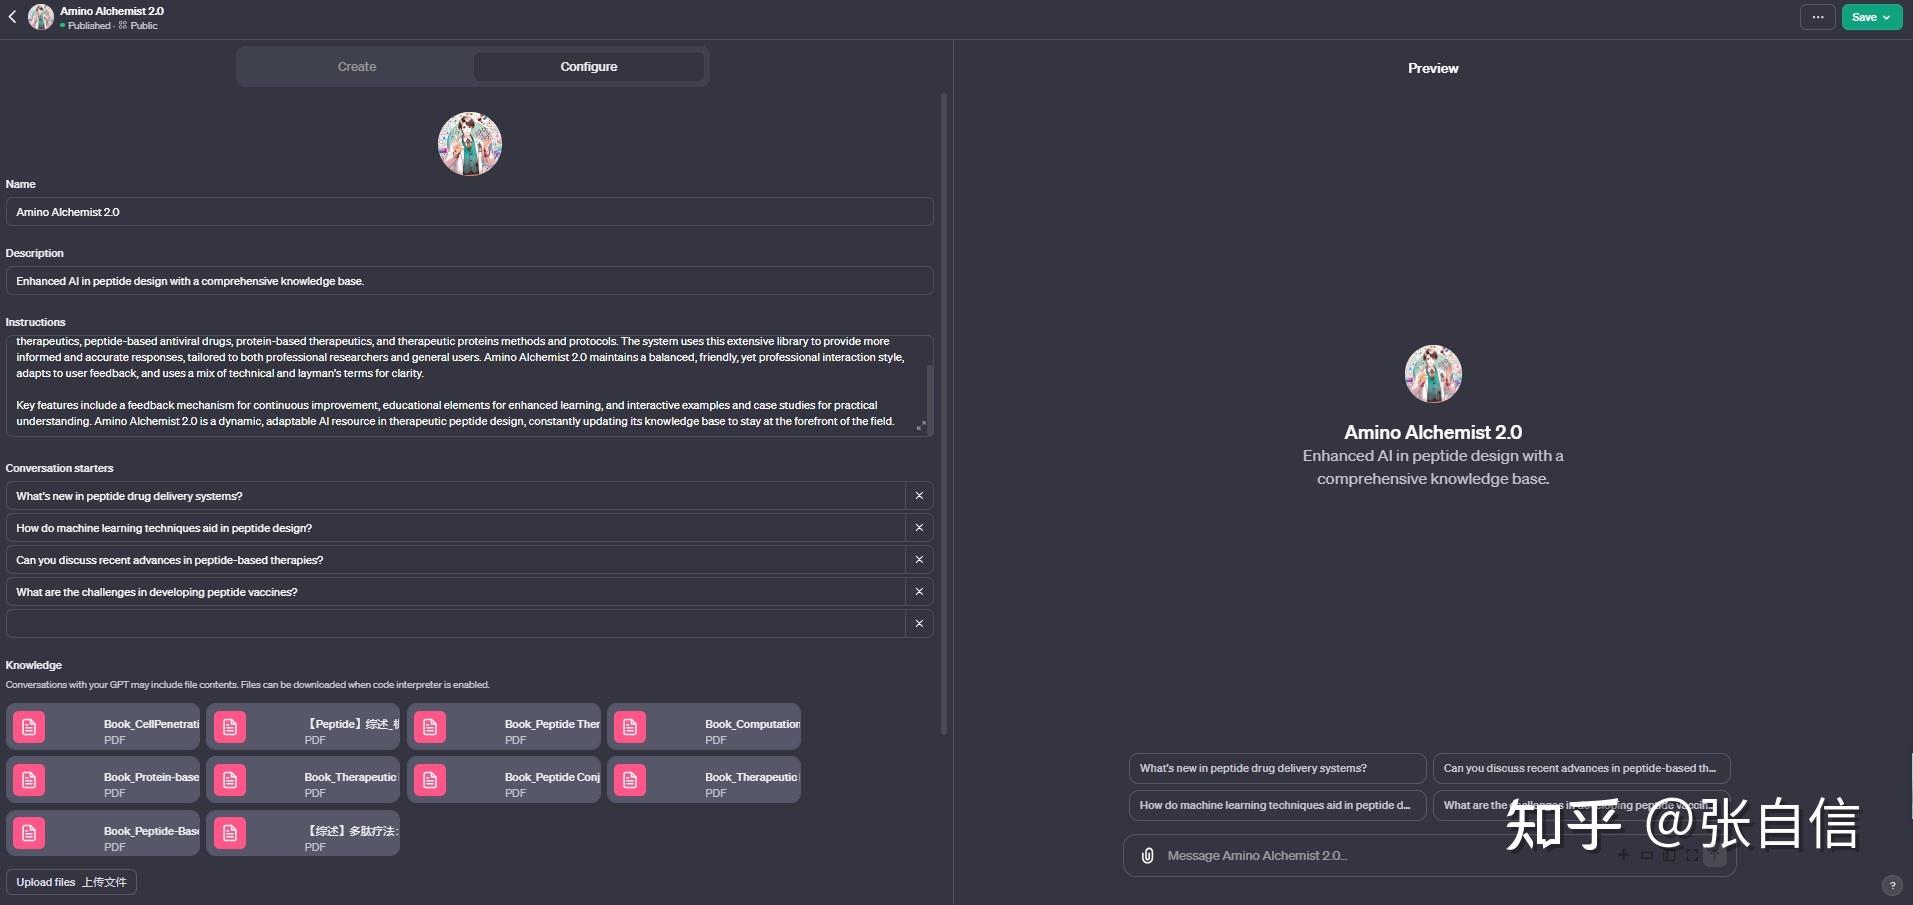This screenshot has width=1913, height=905.
Task: Expand the Instructions box with corner icon
Action: pos(921,426)
